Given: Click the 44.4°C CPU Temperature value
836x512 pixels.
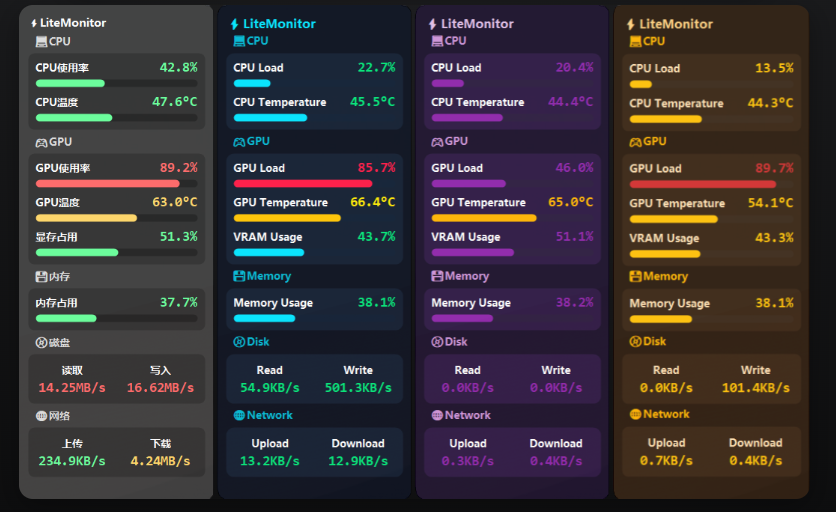Looking at the screenshot, I should [x=570, y=102].
